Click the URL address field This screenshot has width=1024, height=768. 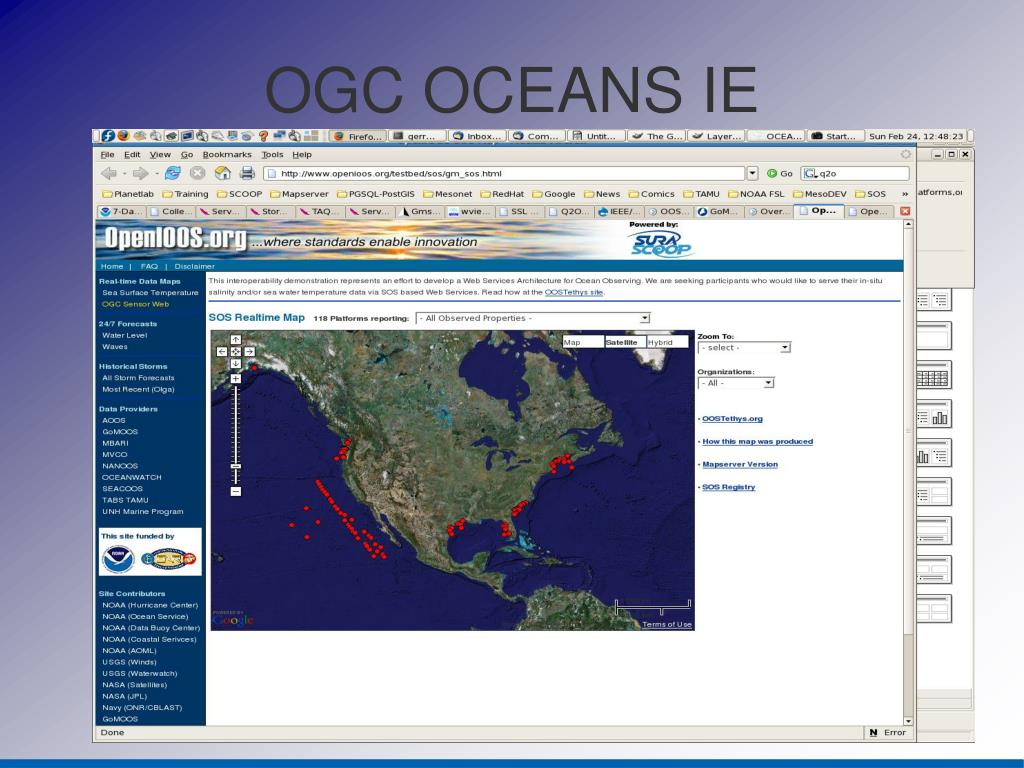pyautogui.click(x=504, y=173)
